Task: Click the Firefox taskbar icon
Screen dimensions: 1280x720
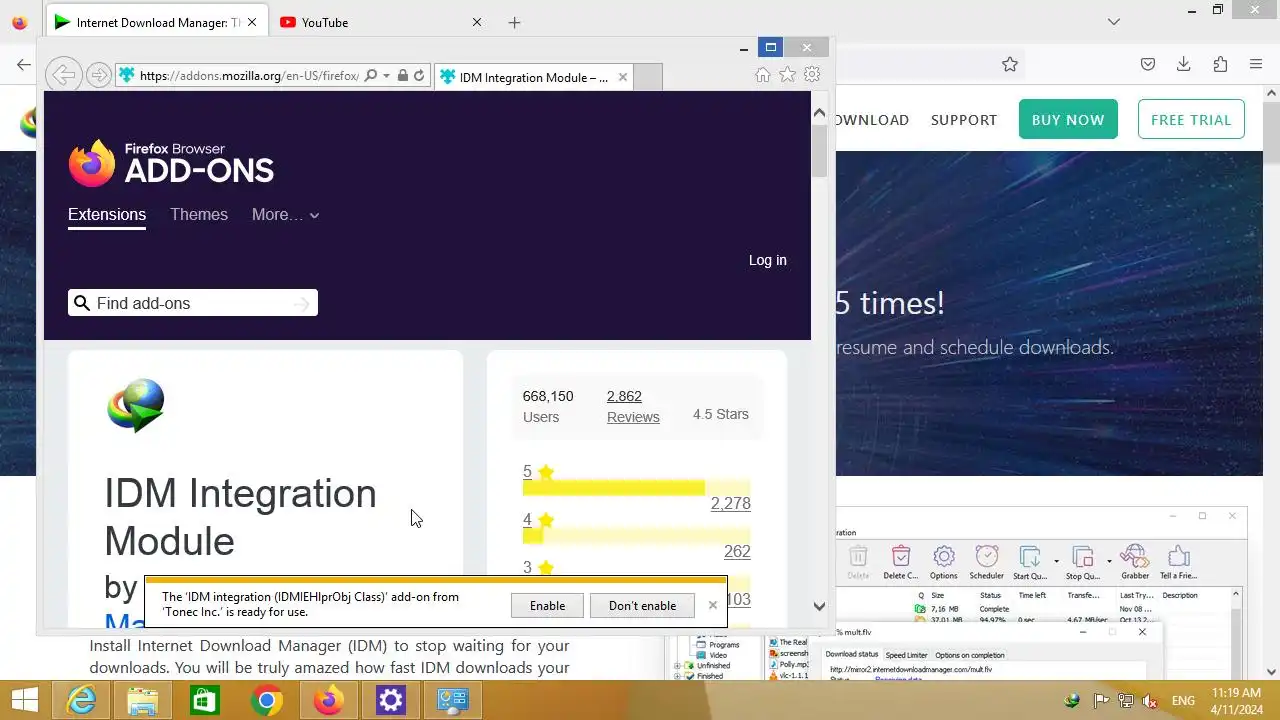Action: pyautogui.click(x=329, y=701)
